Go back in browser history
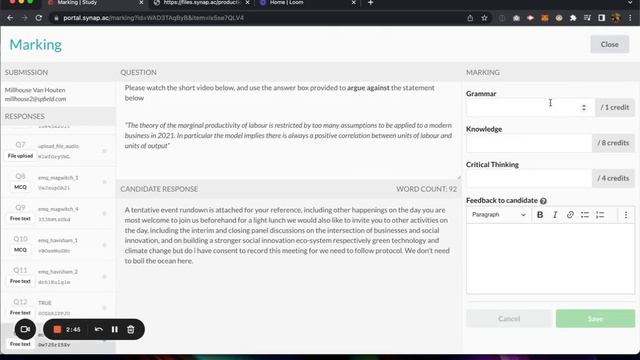The height and width of the screenshot is (360, 640). click(10, 18)
